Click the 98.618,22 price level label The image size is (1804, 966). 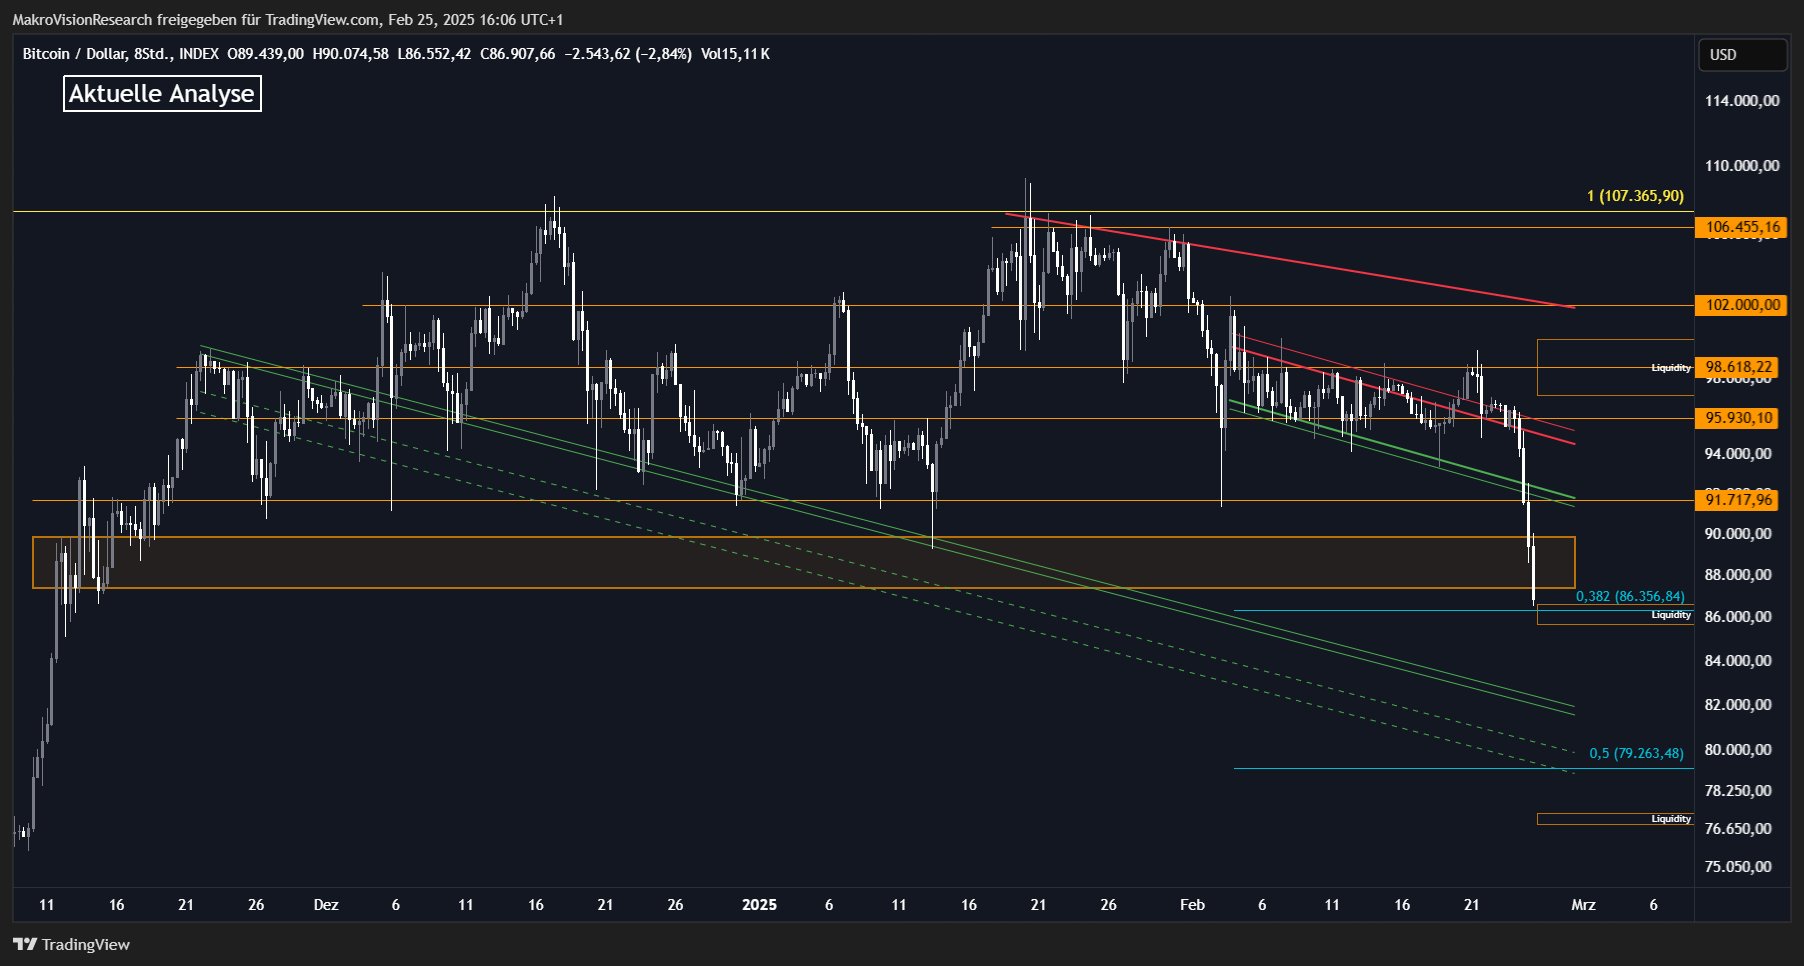[x=1738, y=367]
